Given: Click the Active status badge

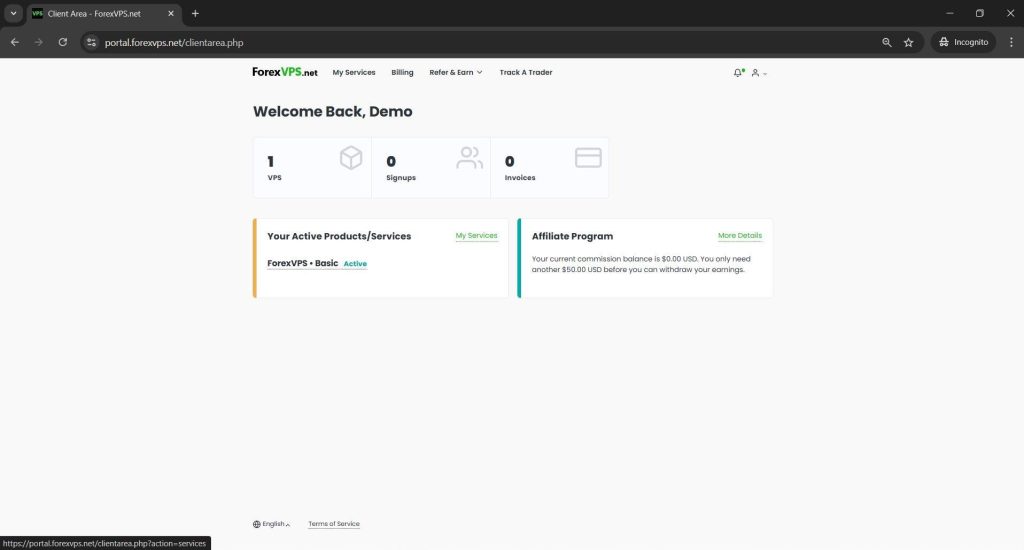Looking at the screenshot, I should (355, 264).
